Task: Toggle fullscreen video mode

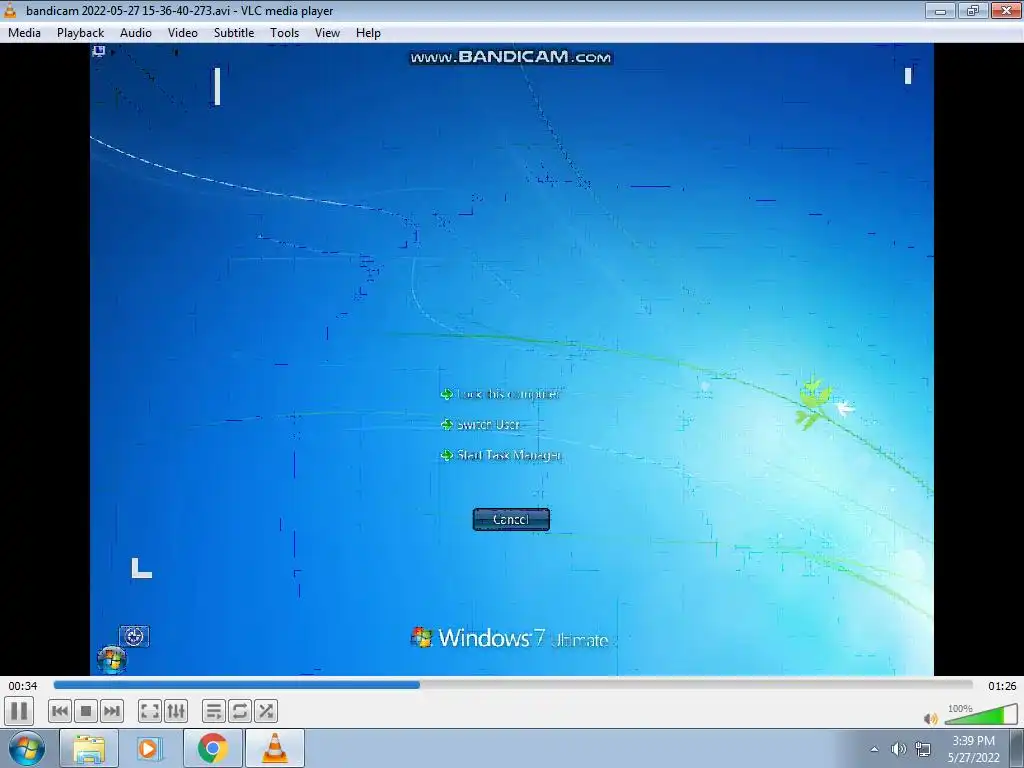Action: [x=150, y=711]
